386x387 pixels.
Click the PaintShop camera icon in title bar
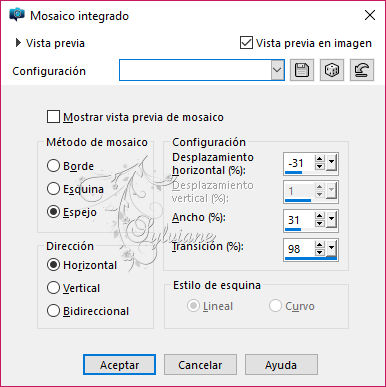pos(17,15)
